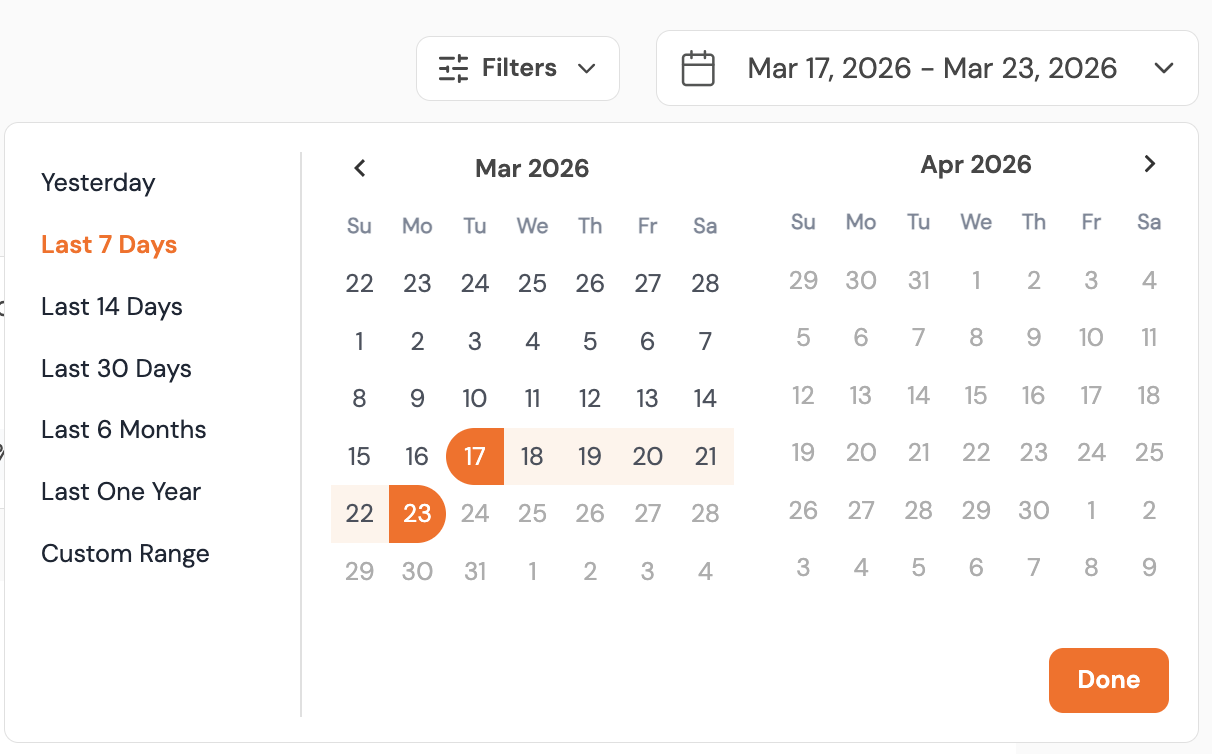Click the calendar icon in the date field

click(x=698, y=68)
